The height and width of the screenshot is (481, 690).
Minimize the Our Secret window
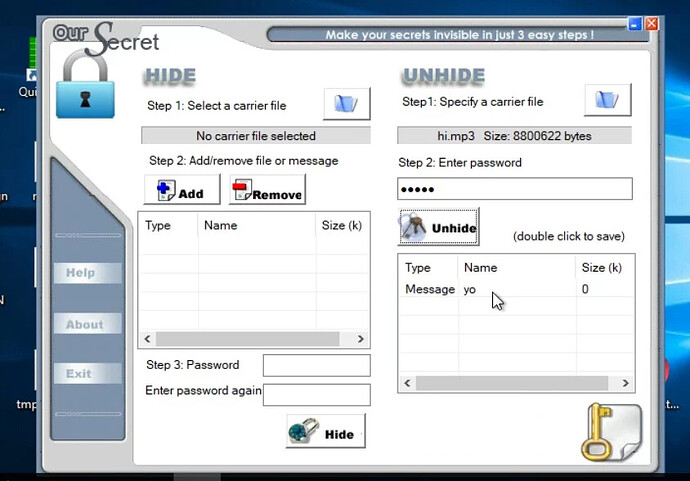point(635,23)
